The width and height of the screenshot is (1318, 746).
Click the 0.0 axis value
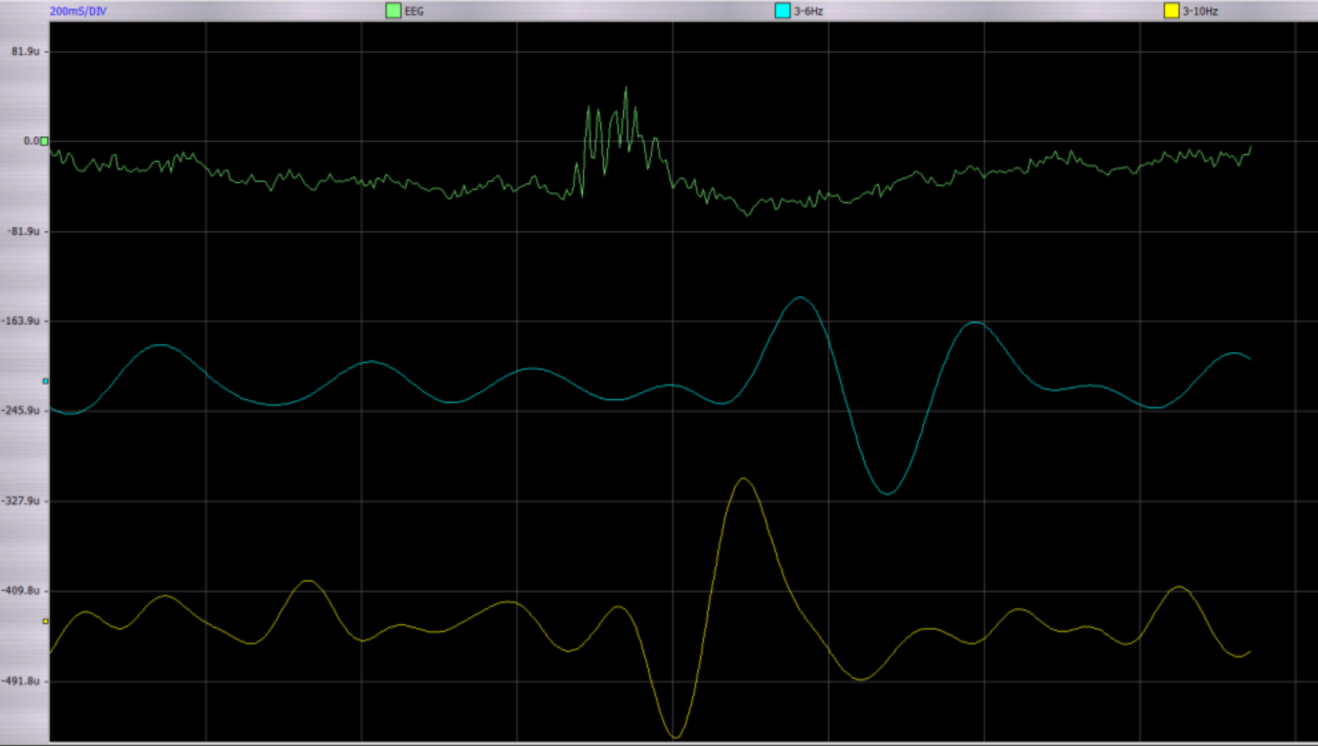32,141
